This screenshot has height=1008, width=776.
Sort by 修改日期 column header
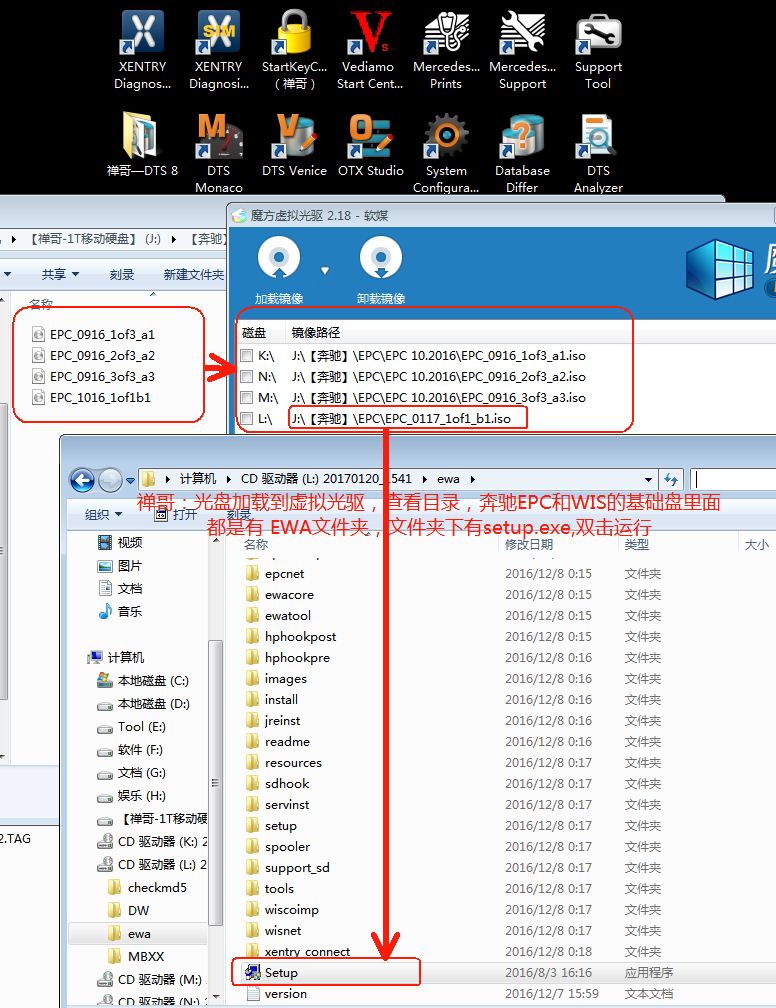(528, 544)
